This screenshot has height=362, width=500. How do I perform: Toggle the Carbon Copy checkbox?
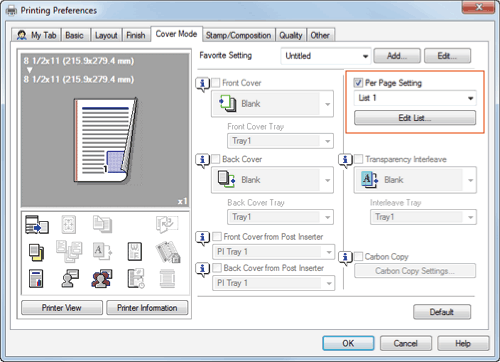click(358, 256)
